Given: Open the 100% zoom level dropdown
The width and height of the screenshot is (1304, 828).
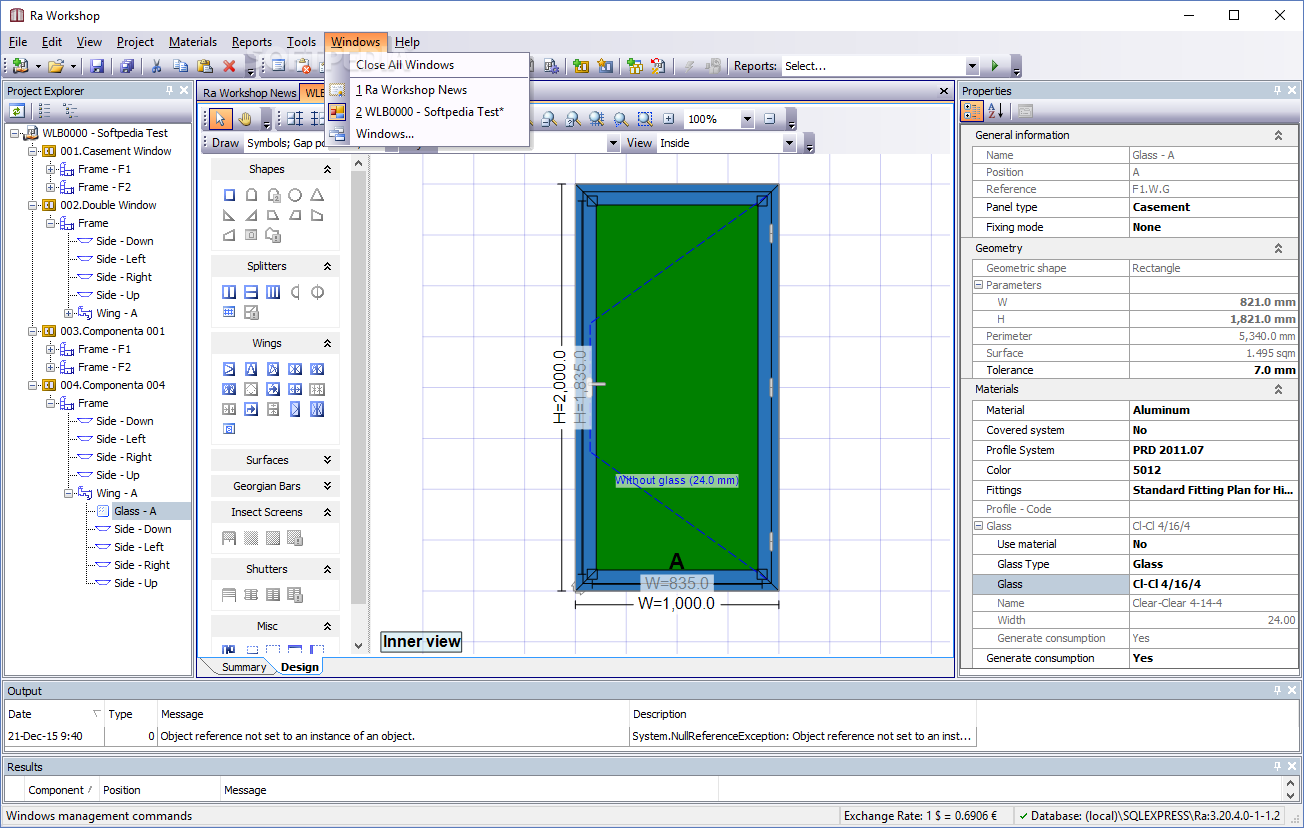Looking at the screenshot, I should [747, 119].
